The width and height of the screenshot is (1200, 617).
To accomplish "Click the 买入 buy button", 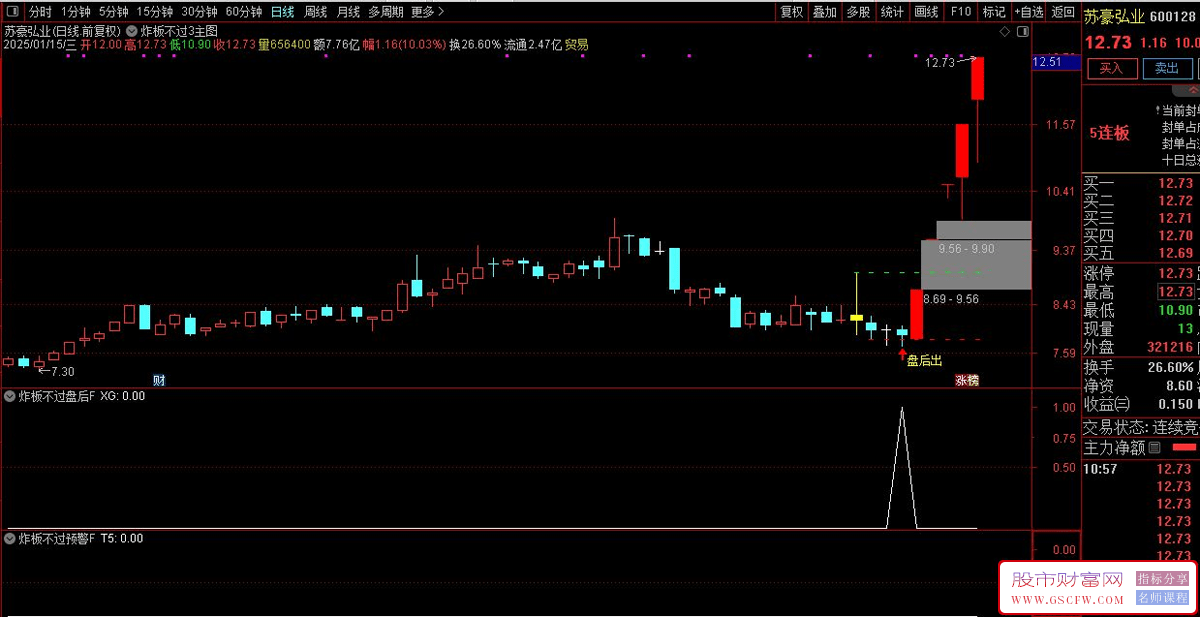I will point(1111,68).
